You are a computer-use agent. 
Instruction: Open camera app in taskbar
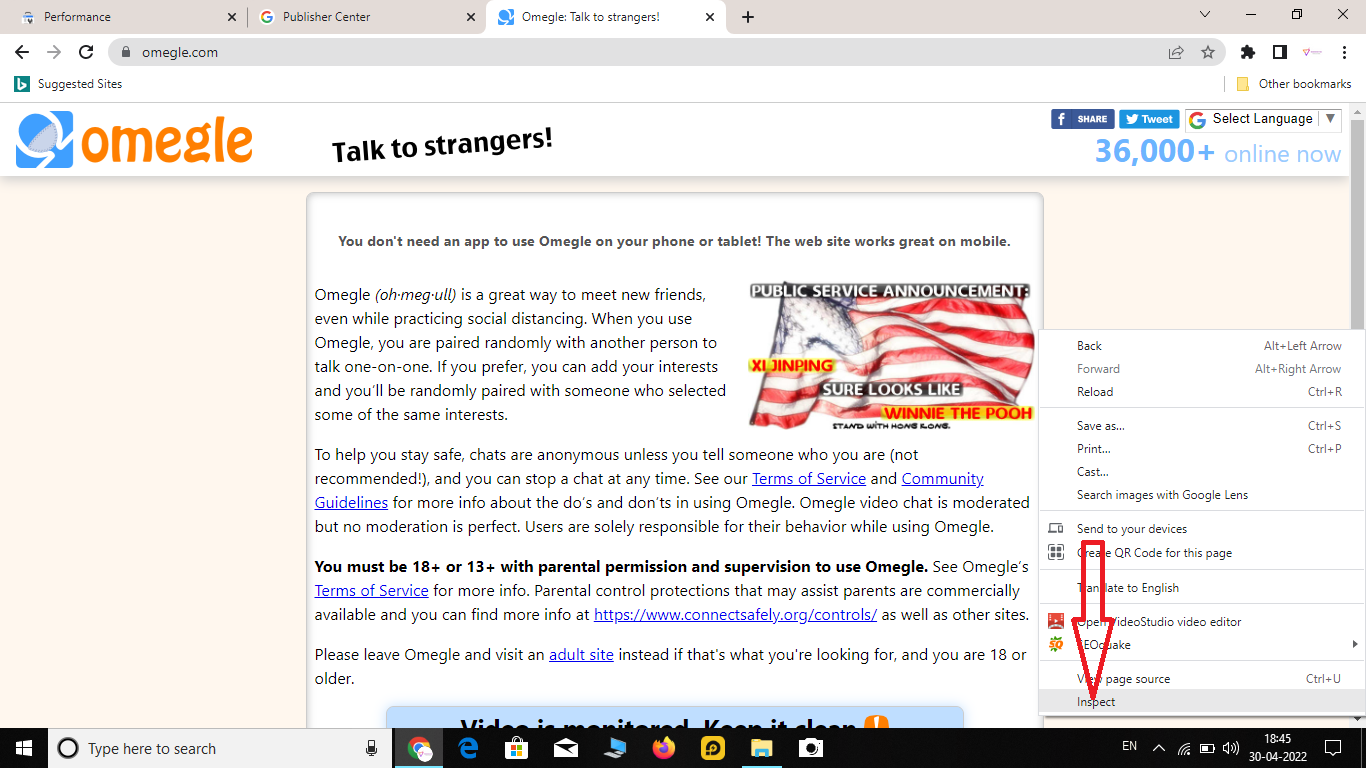tap(811, 748)
